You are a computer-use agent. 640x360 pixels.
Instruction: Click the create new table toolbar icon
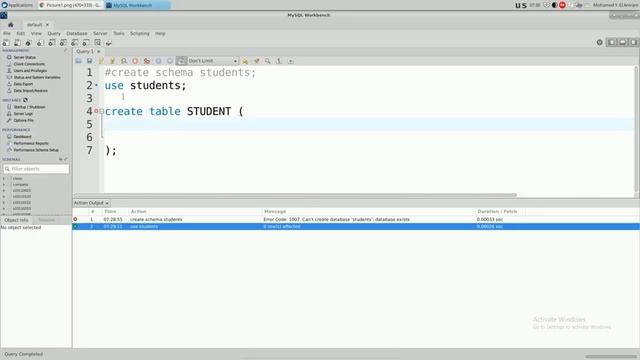click(51, 42)
